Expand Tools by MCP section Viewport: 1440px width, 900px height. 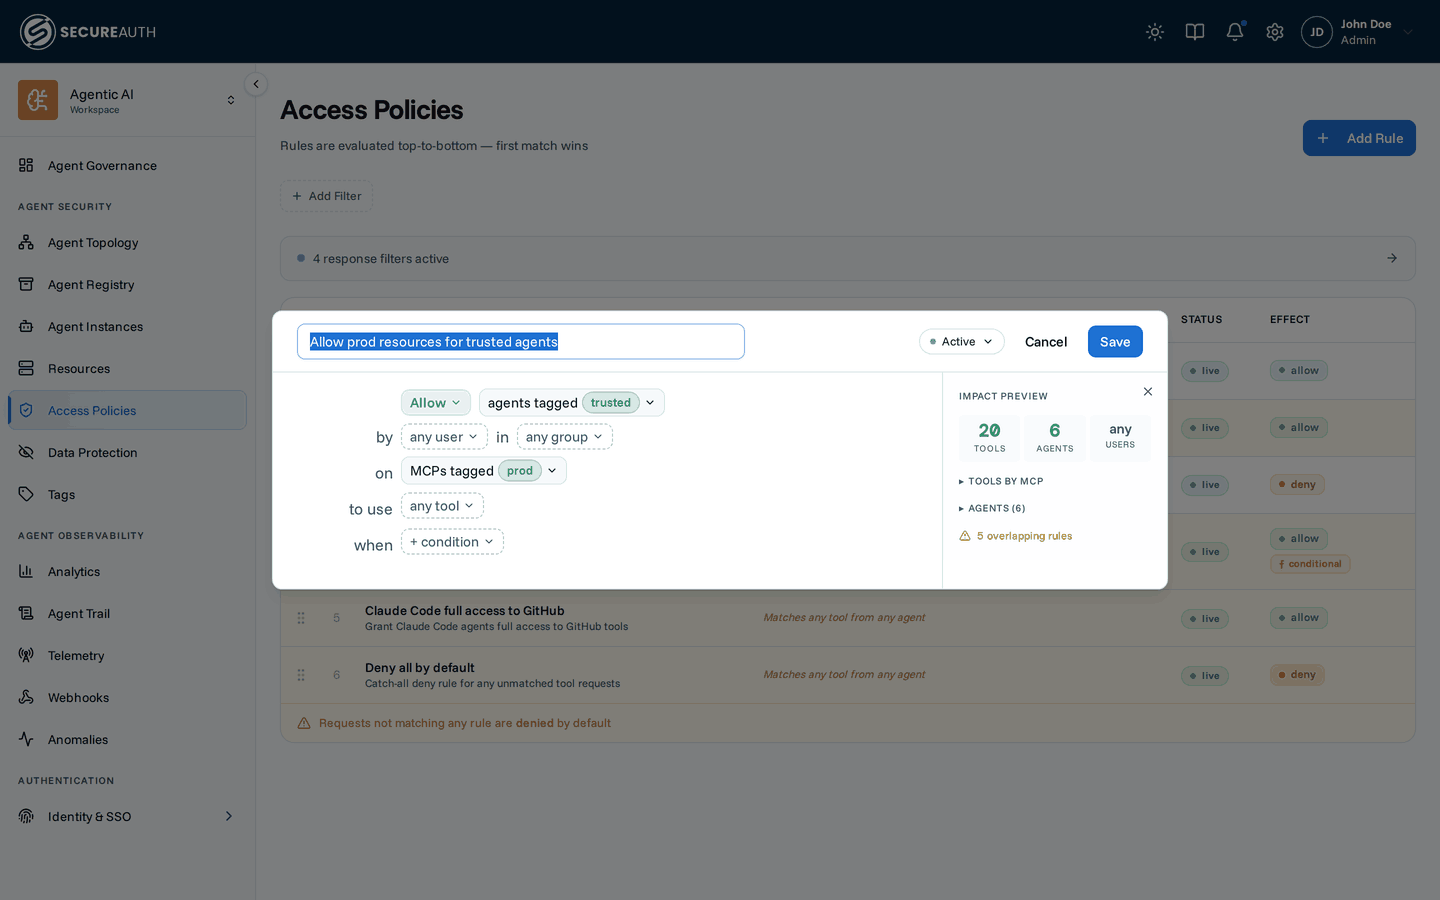(1001, 481)
